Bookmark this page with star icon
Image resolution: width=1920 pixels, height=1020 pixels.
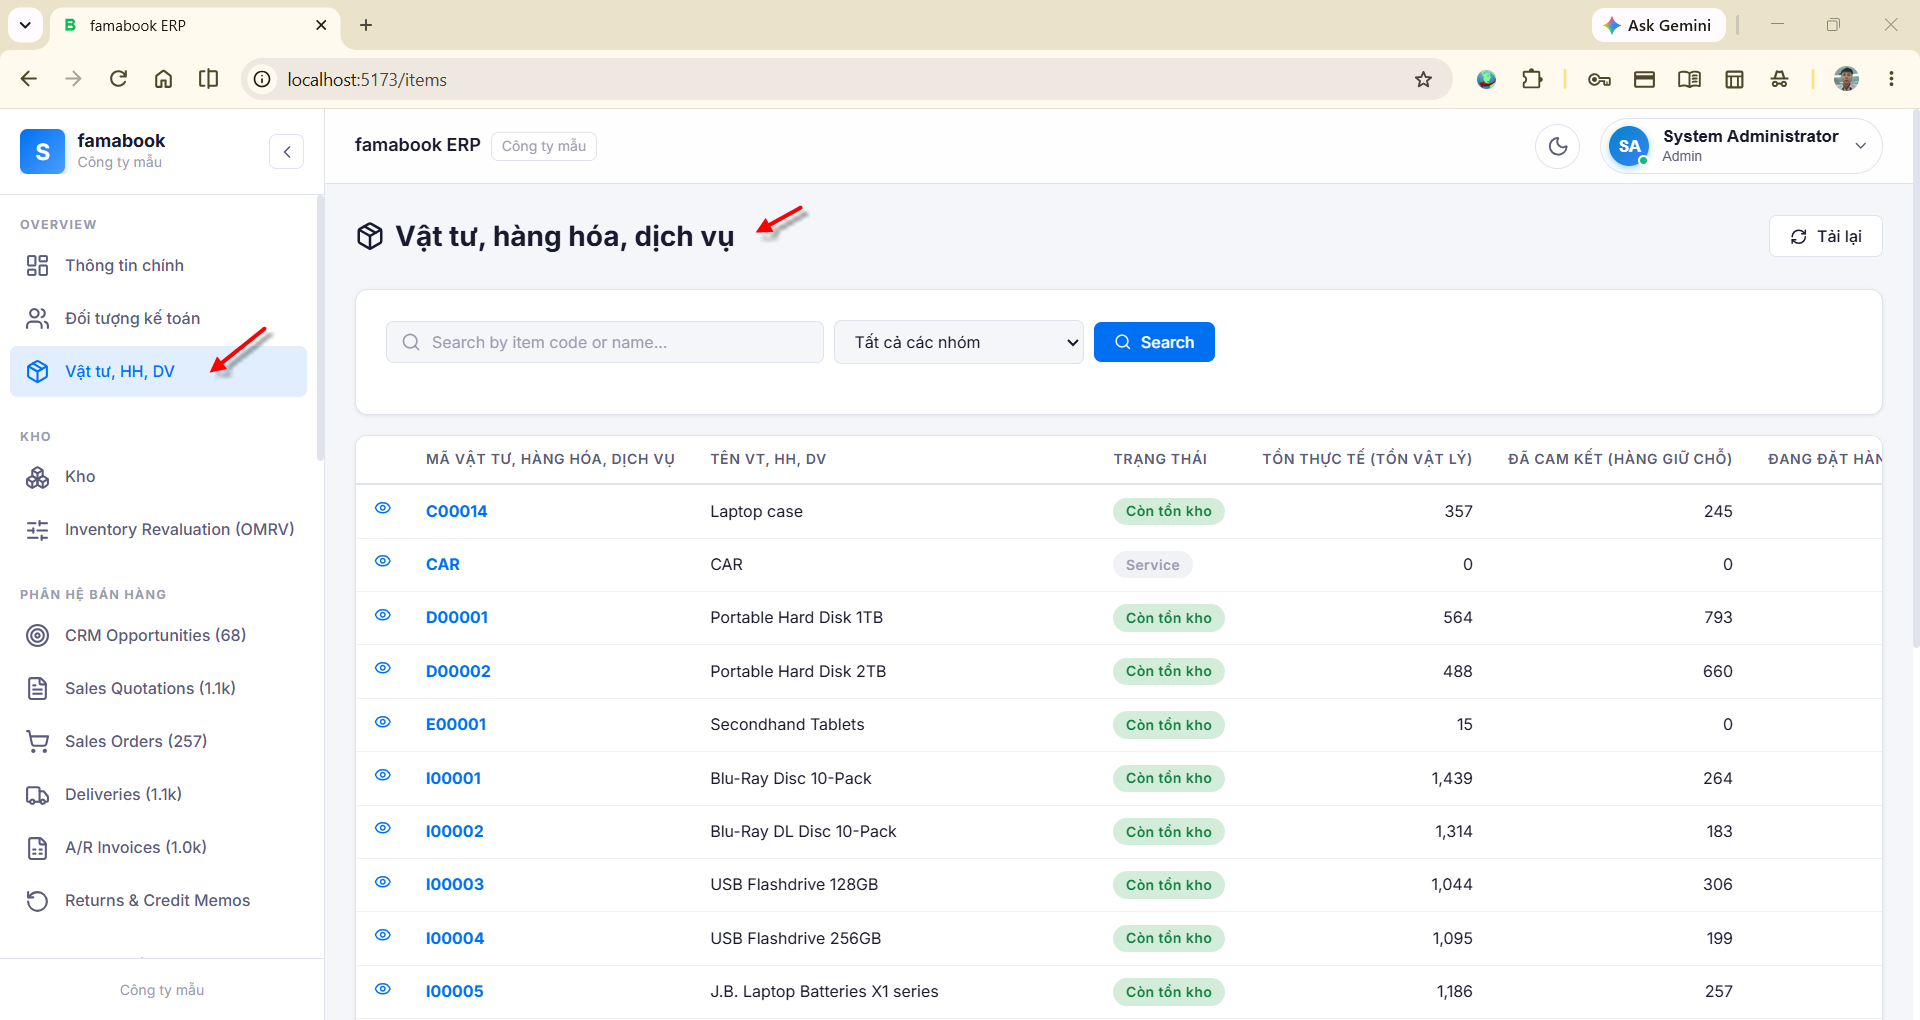[x=1423, y=79]
